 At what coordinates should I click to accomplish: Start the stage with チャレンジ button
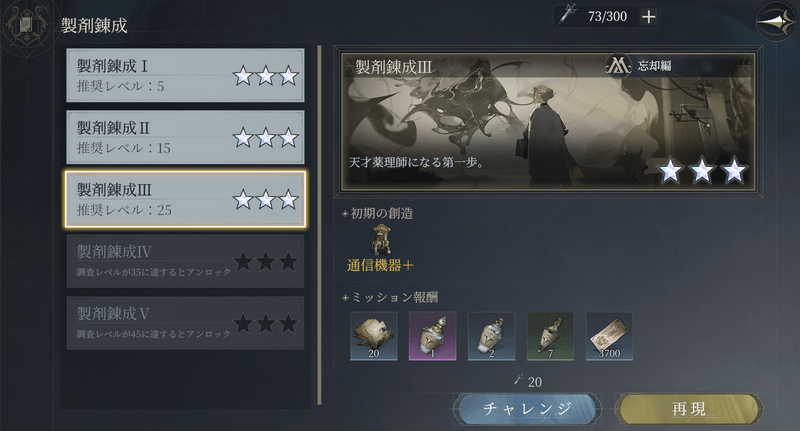point(527,409)
